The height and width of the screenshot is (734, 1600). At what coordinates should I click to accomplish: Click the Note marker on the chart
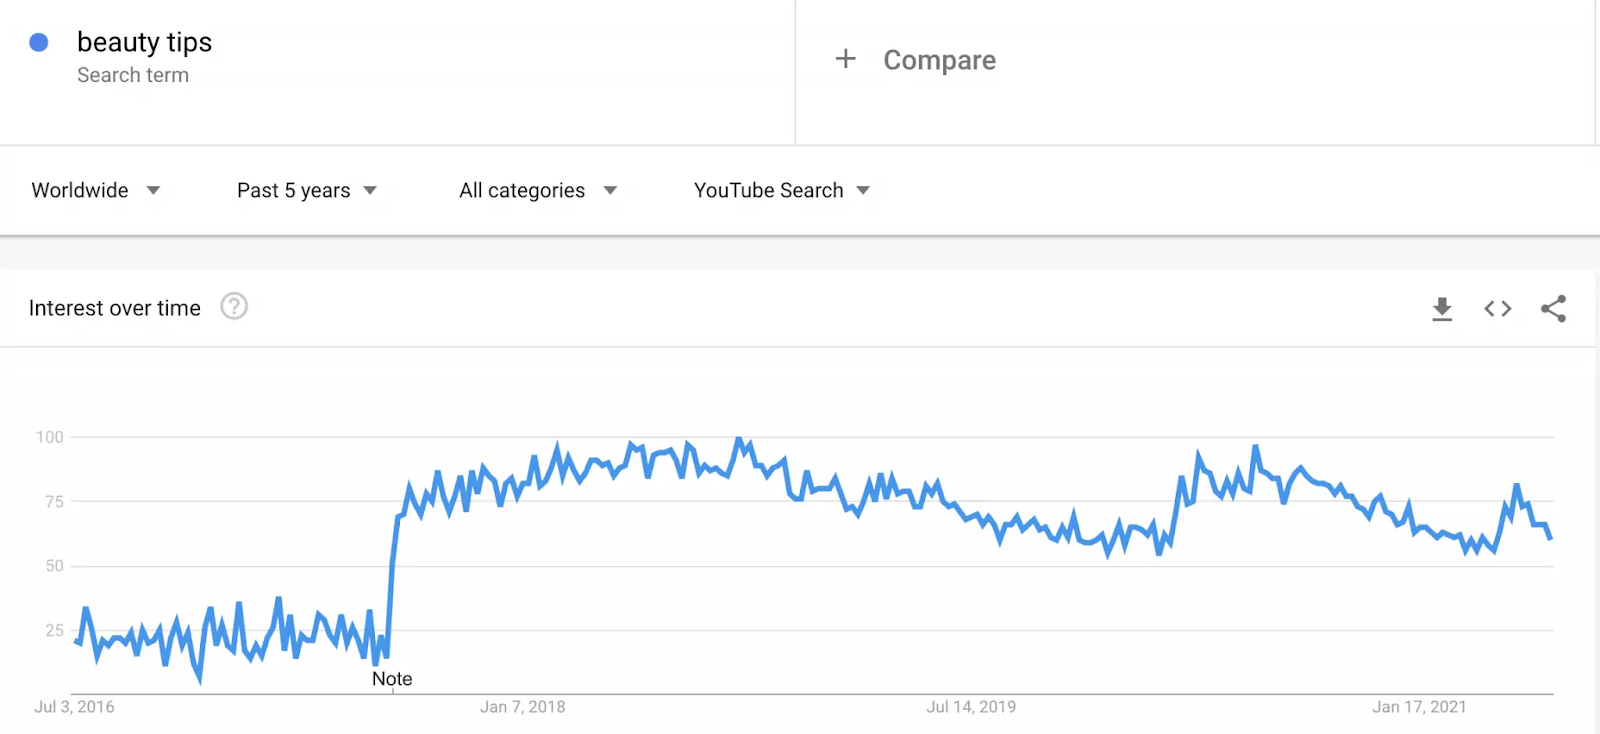392,679
